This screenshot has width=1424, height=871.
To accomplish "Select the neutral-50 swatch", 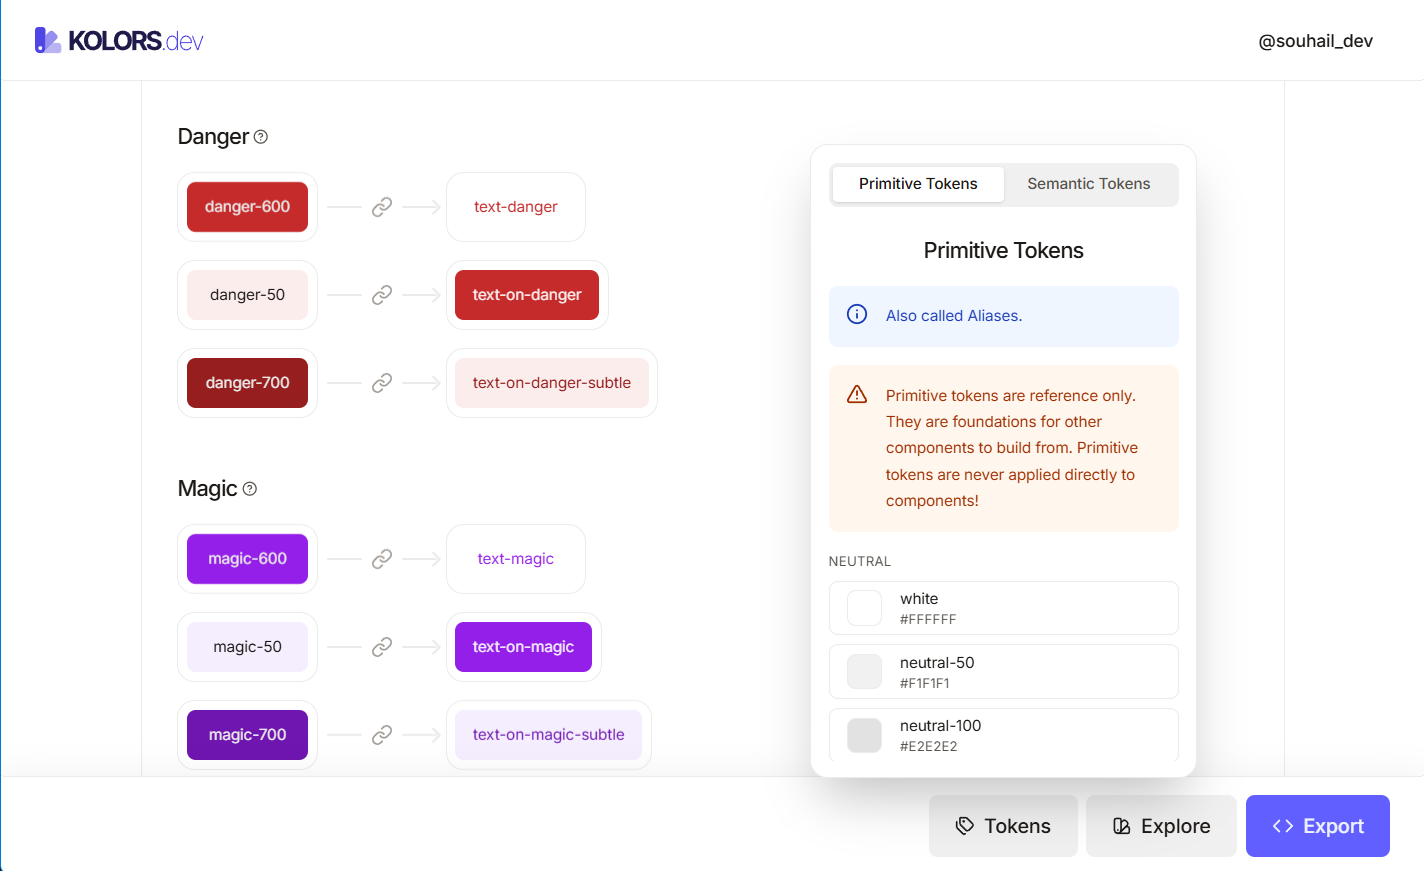I will (x=863, y=671).
